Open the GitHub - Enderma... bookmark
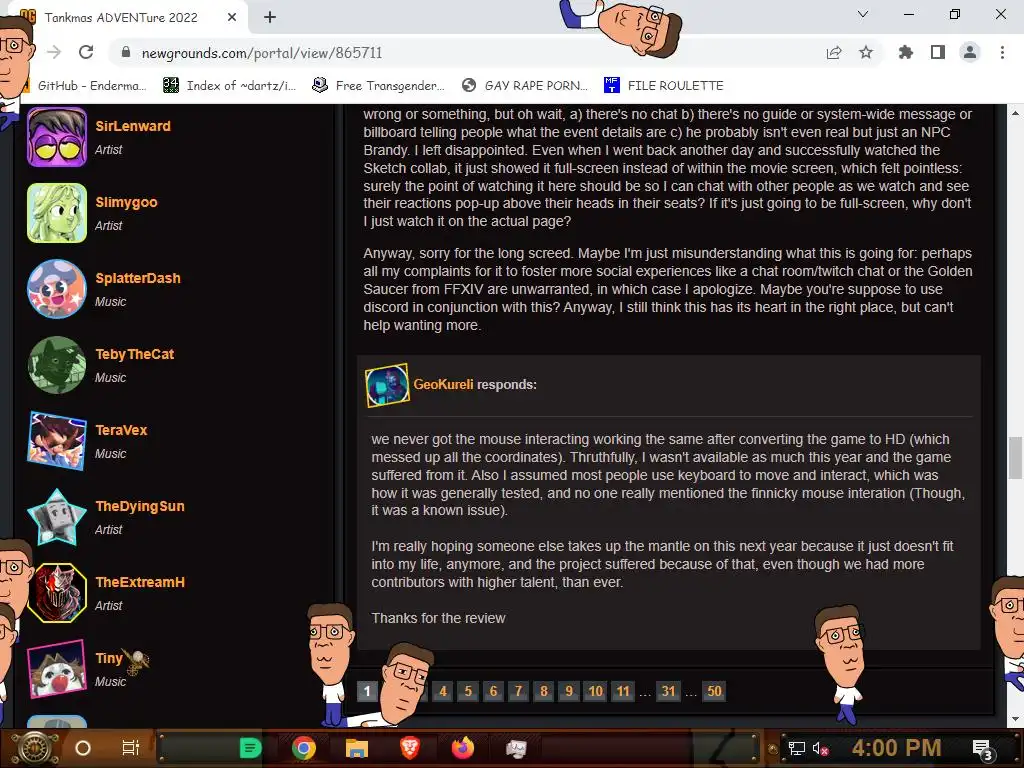 pos(85,86)
